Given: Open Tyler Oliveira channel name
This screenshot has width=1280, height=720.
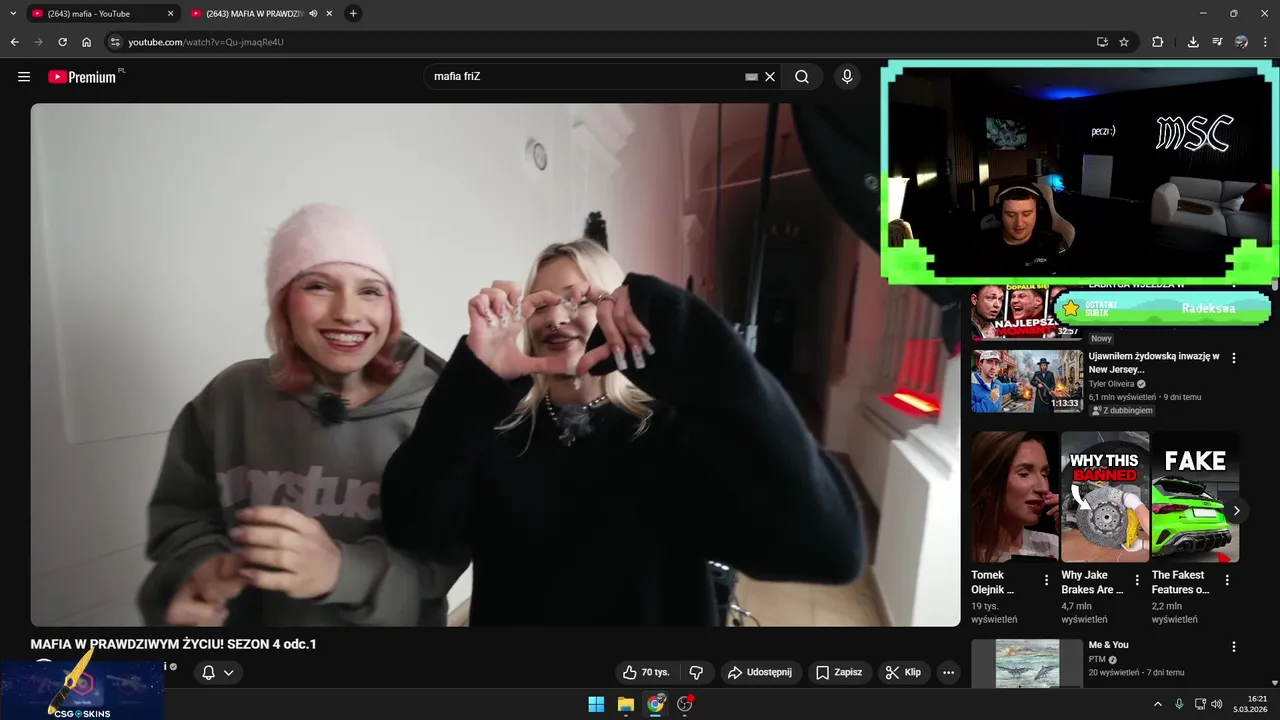Looking at the screenshot, I should (x=1111, y=383).
